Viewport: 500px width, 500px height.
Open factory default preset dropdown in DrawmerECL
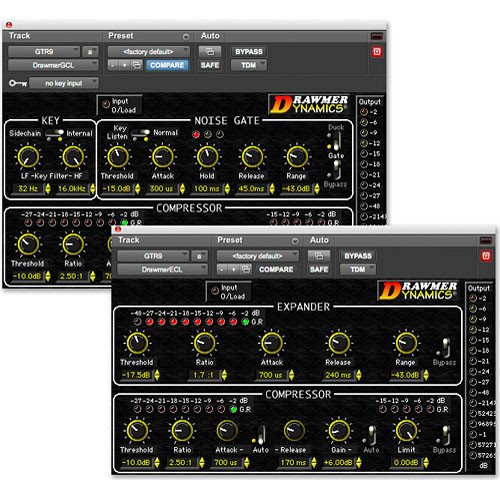coord(258,256)
